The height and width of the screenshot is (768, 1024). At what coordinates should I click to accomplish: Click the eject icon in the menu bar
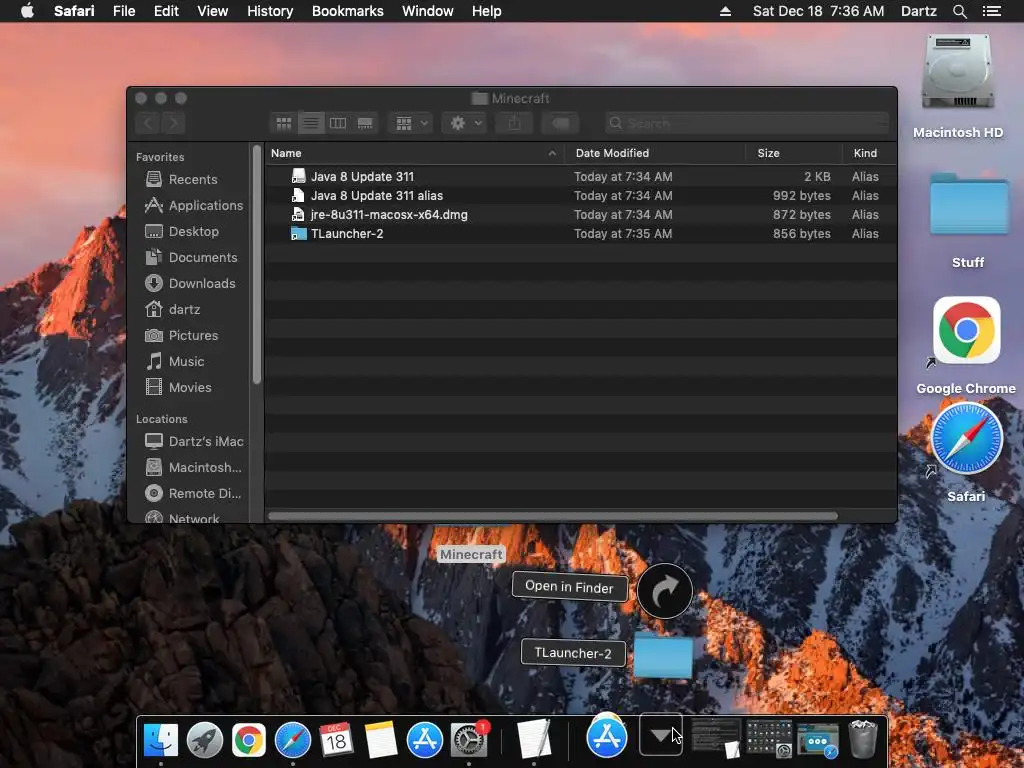tap(725, 11)
